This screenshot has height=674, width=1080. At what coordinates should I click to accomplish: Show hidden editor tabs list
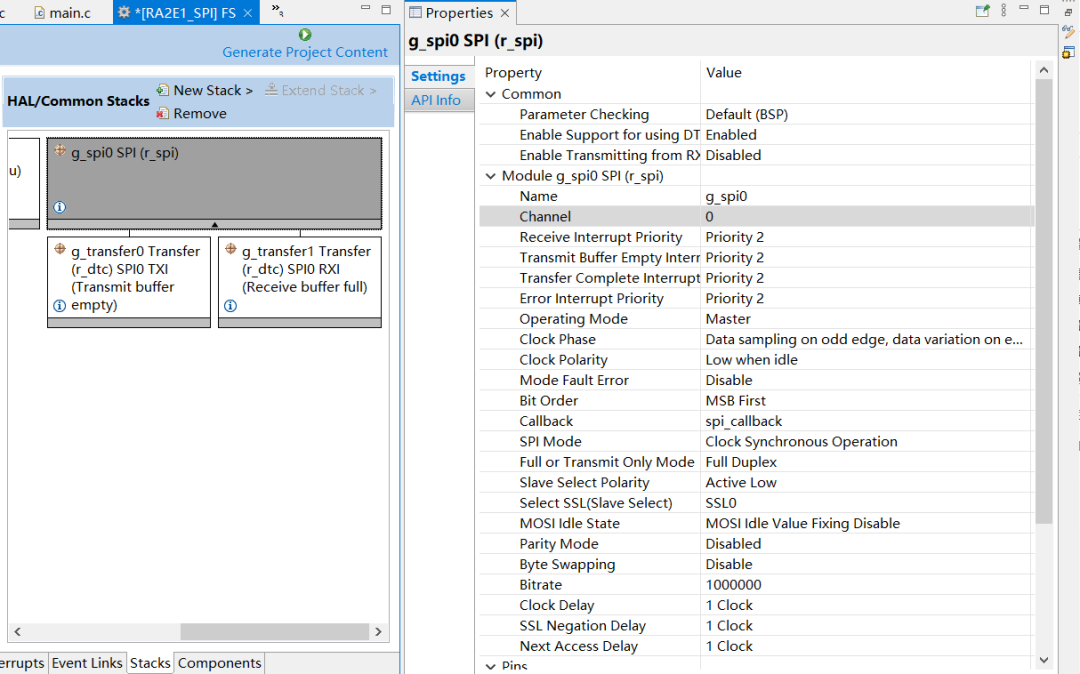(x=277, y=11)
